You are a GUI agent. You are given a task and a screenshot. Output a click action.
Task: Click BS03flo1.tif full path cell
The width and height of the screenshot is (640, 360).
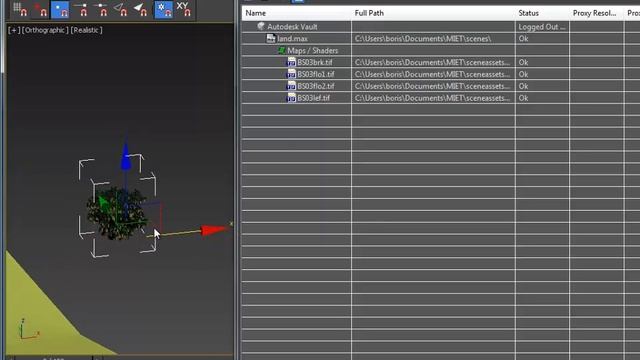(x=433, y=74)
